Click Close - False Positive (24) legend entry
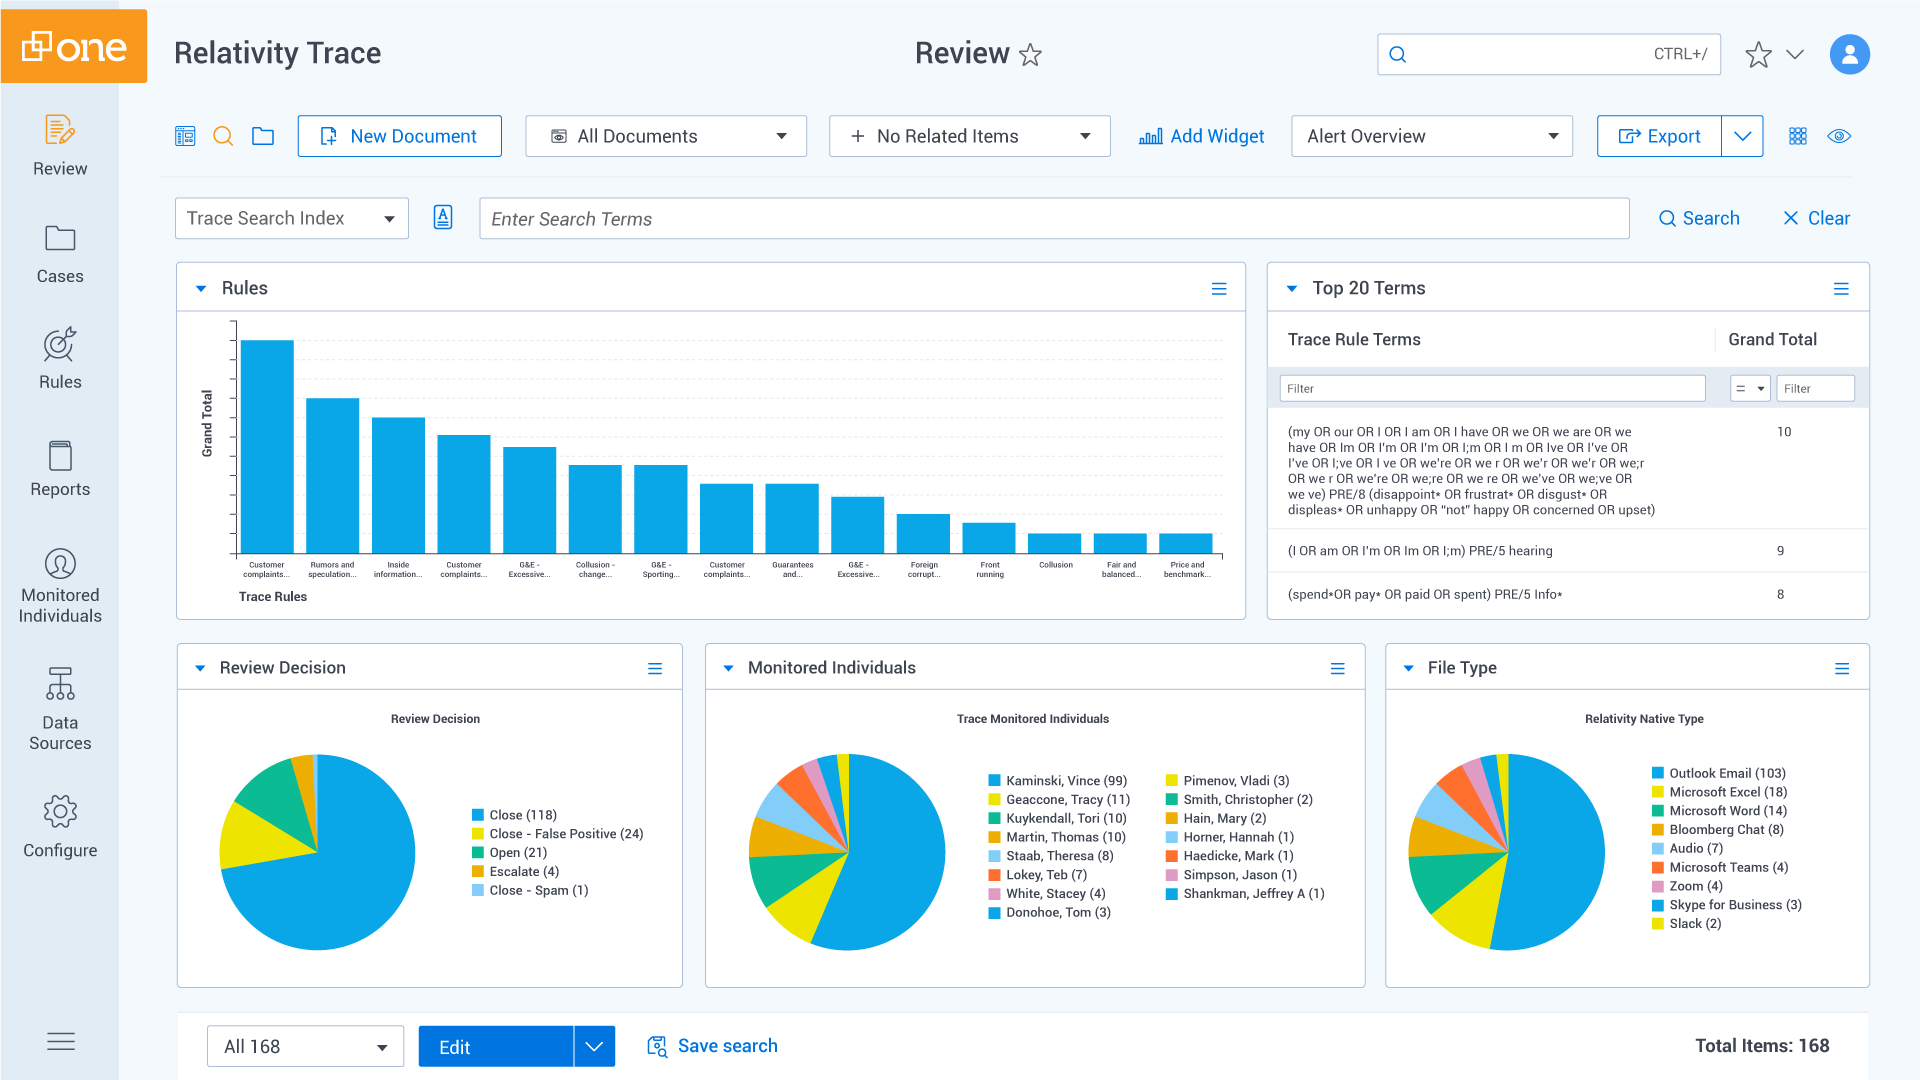1920x1080 pixels. [558, 834]
